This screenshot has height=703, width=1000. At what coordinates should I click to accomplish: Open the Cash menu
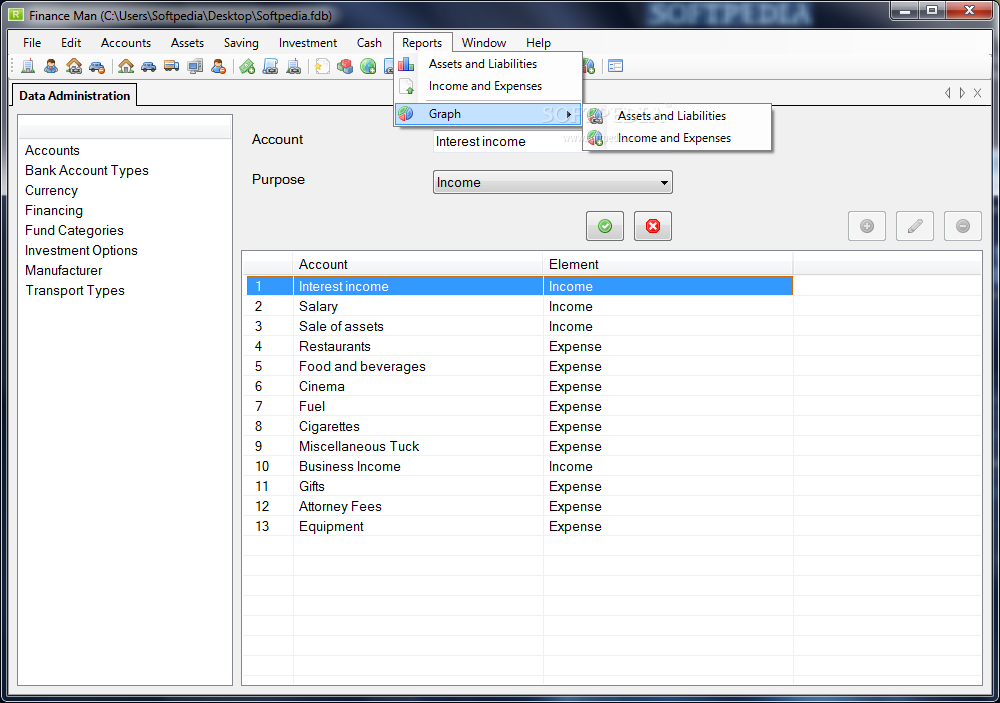369,43
